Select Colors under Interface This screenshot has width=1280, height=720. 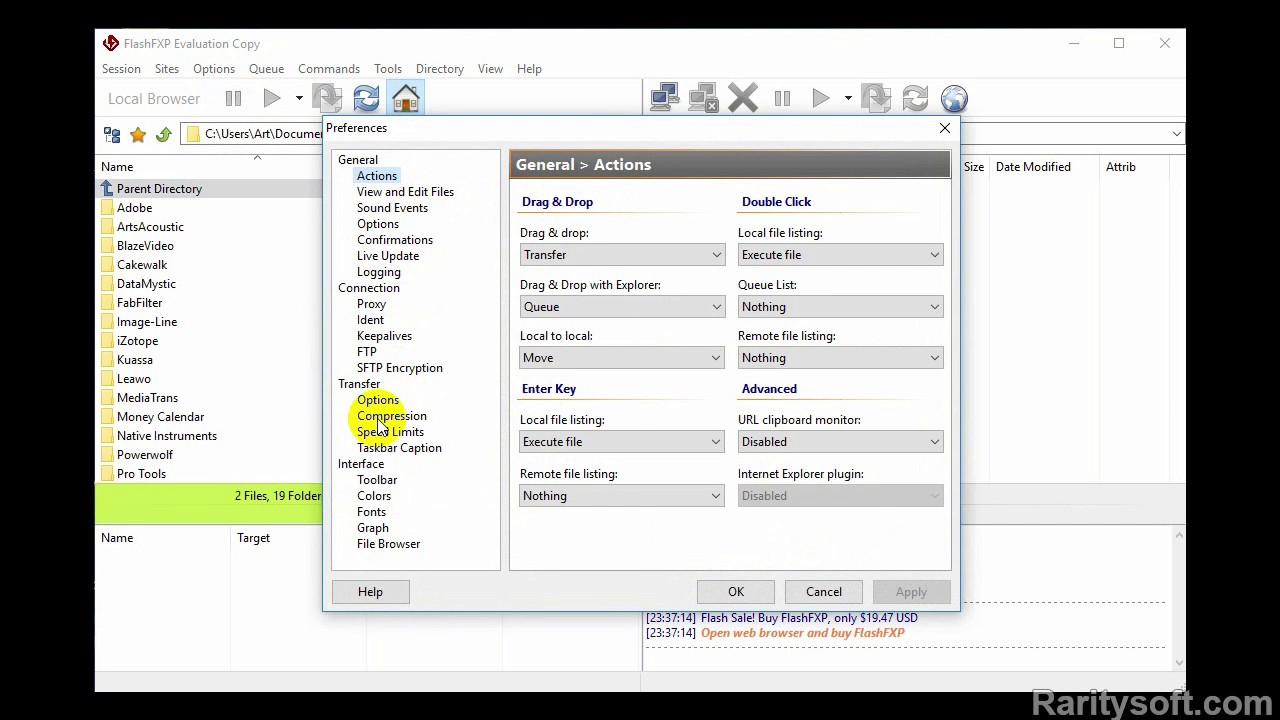(374, 496)
